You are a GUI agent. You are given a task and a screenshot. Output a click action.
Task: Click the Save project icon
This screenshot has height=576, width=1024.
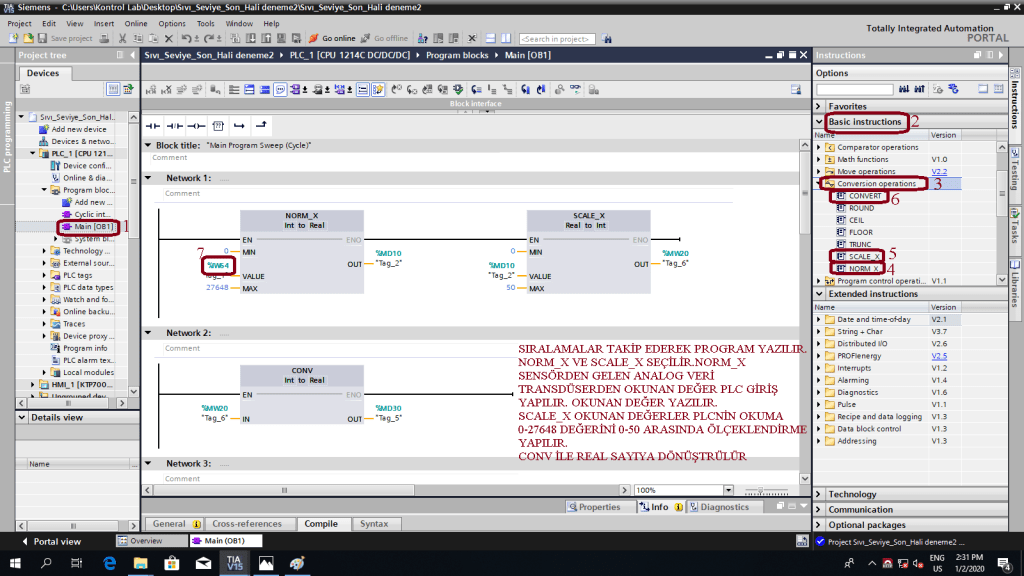pyautogui.click(x=41, y=38)
